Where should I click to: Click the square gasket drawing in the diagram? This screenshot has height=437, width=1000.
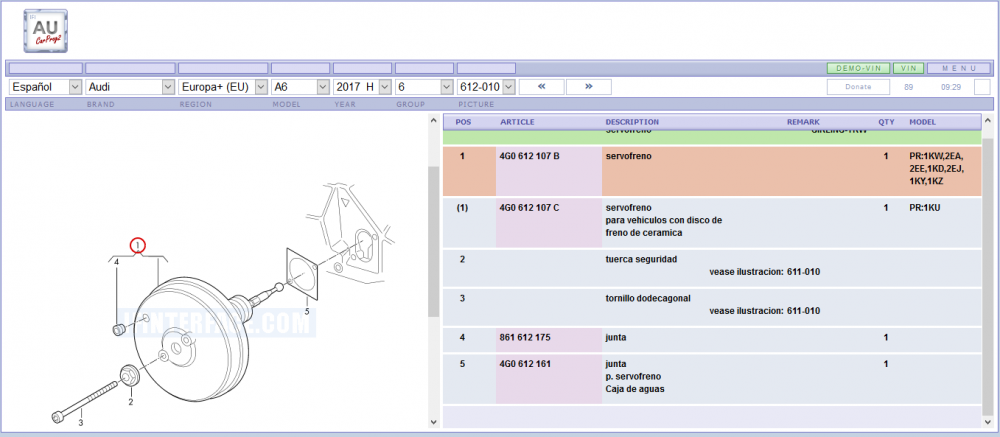[x=302, y=273]
